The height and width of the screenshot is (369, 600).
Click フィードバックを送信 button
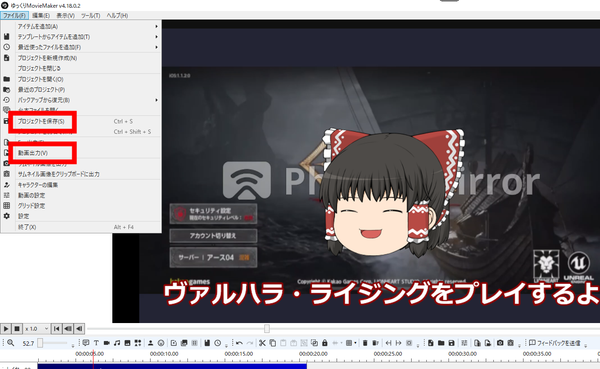click(554, 343)
